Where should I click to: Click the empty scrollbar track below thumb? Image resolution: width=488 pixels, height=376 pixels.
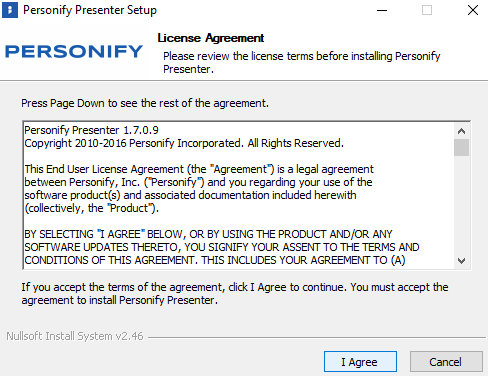tap(461, 205)
